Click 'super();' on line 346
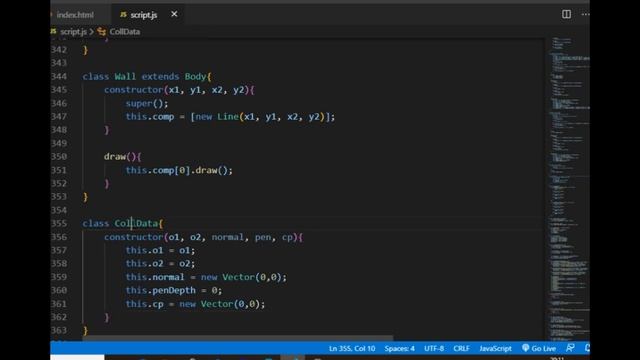 pos(147,103)
